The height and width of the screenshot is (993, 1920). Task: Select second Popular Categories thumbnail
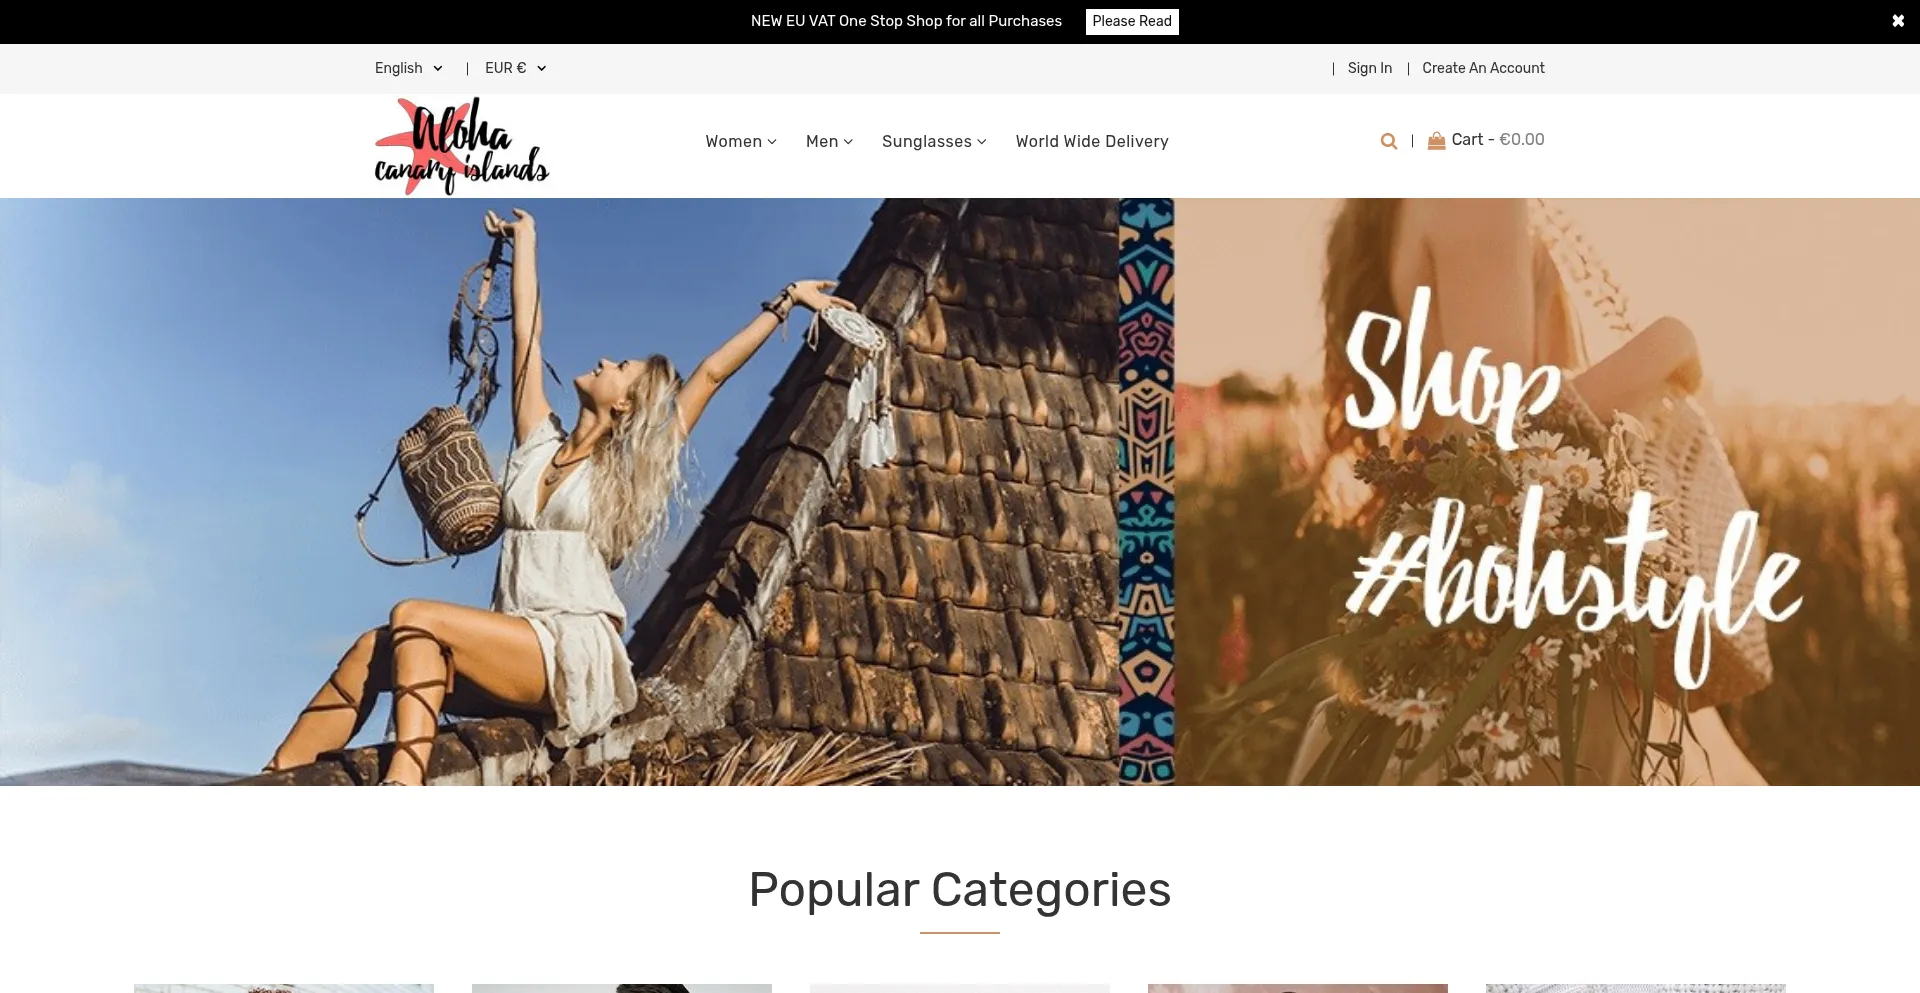[x=622, y=988]
